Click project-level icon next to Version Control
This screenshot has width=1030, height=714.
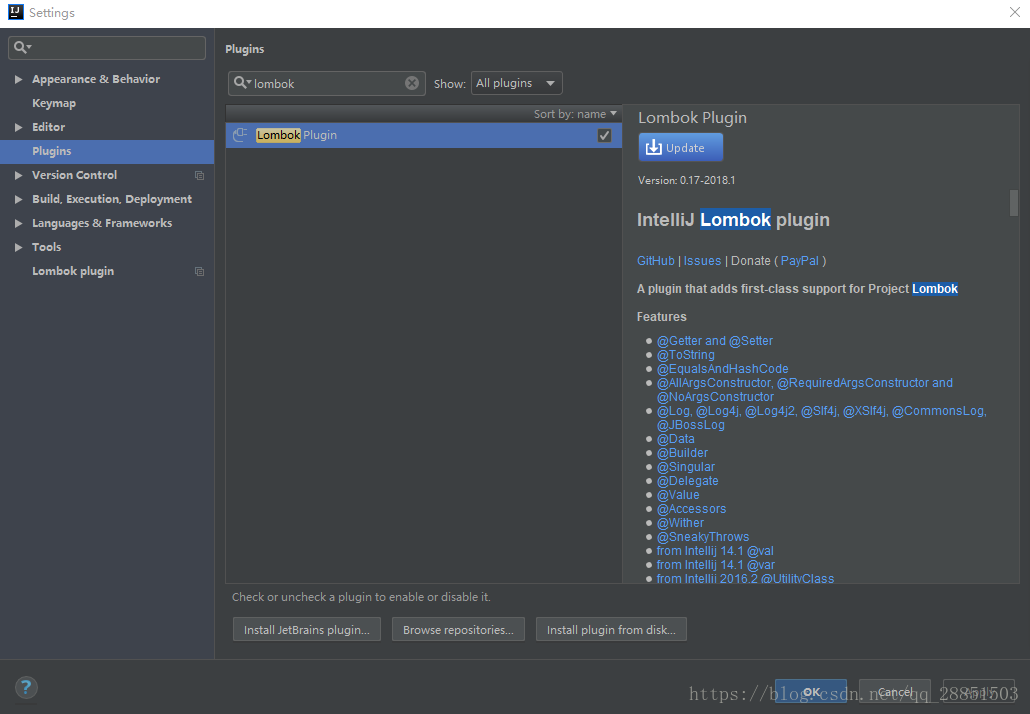(x=199, y=175)
